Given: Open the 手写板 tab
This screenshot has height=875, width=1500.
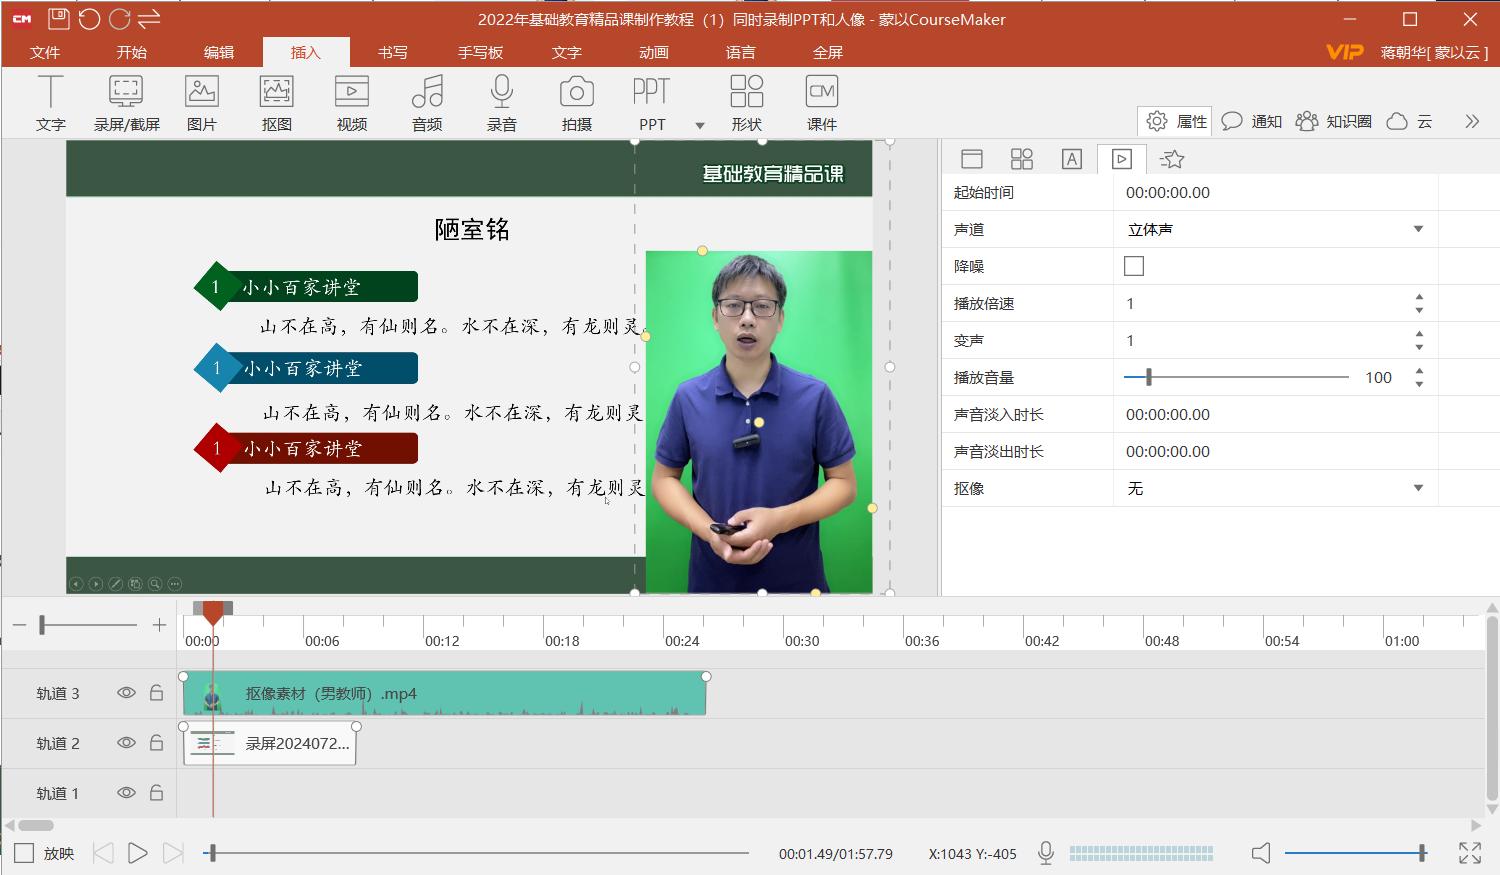Looking at the screenshot, I should 480,52.
